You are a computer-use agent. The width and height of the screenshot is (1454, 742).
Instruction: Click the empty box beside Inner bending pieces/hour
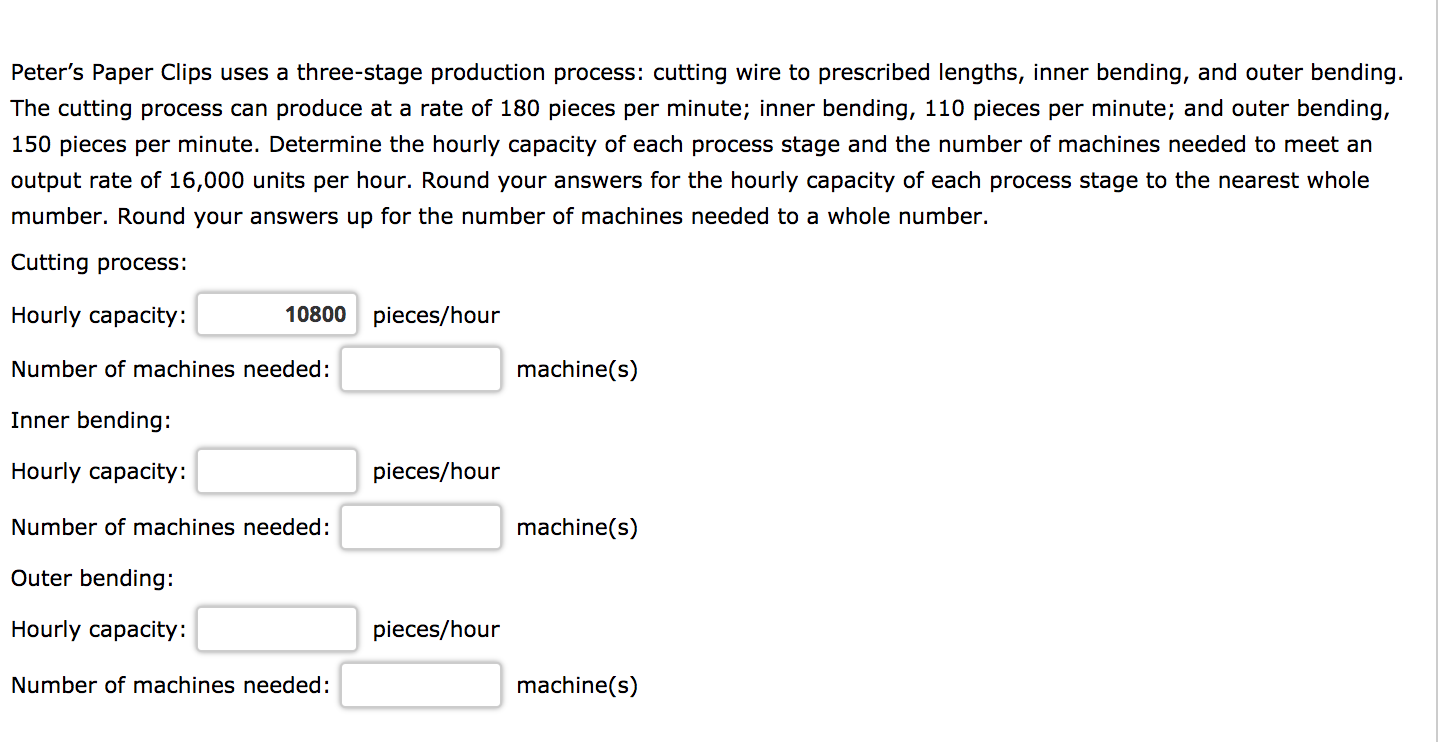pos(277,470)
